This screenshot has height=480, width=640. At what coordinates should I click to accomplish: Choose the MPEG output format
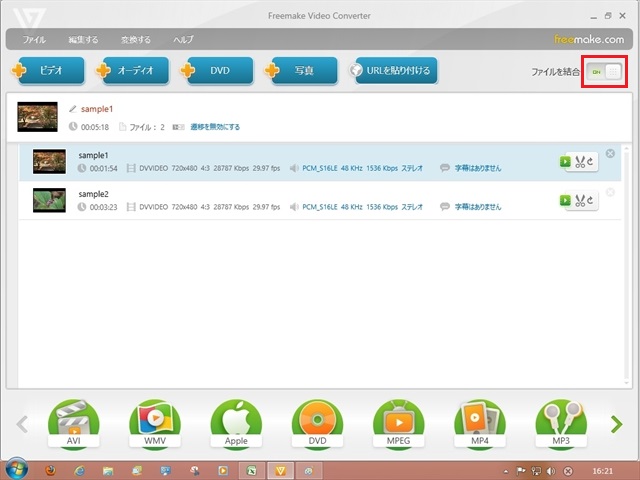point(398,423)
